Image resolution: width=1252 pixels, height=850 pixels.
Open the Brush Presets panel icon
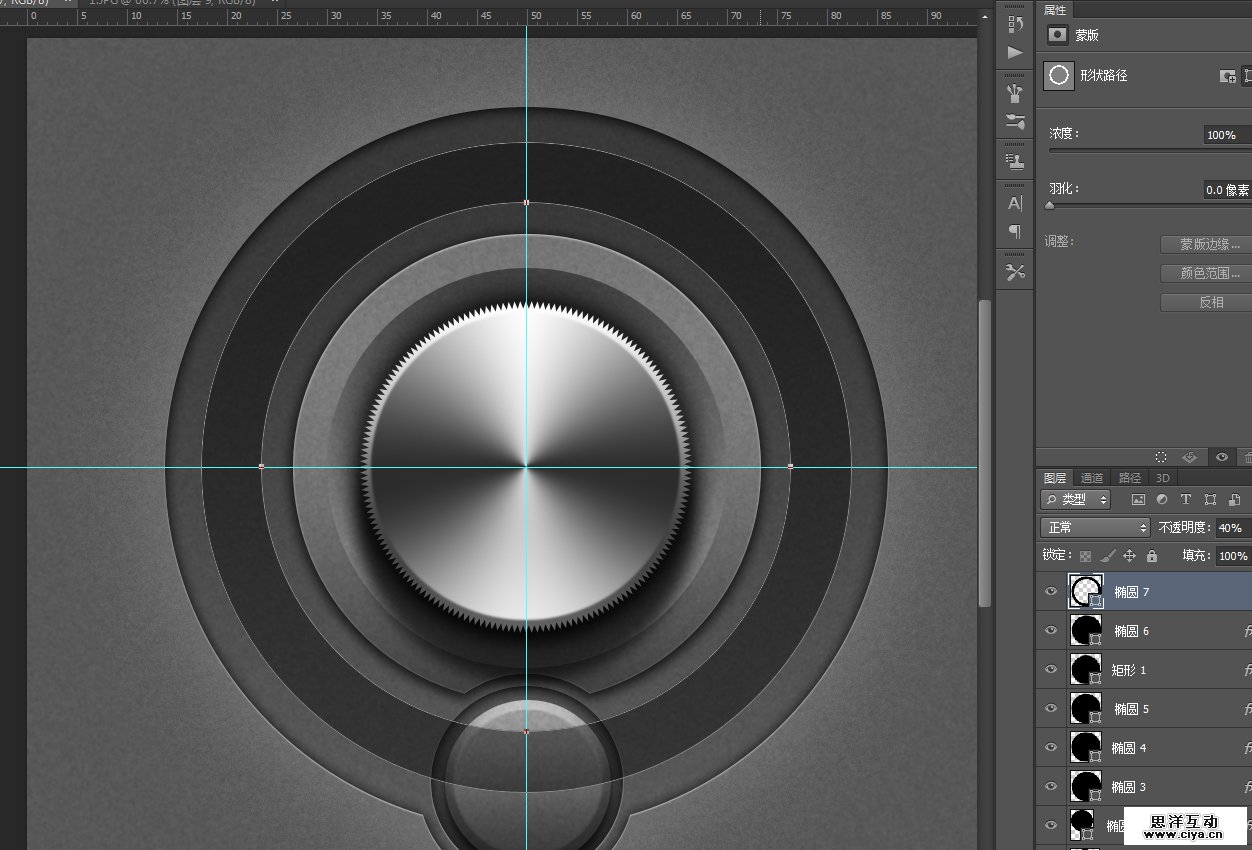point(1015,94)
